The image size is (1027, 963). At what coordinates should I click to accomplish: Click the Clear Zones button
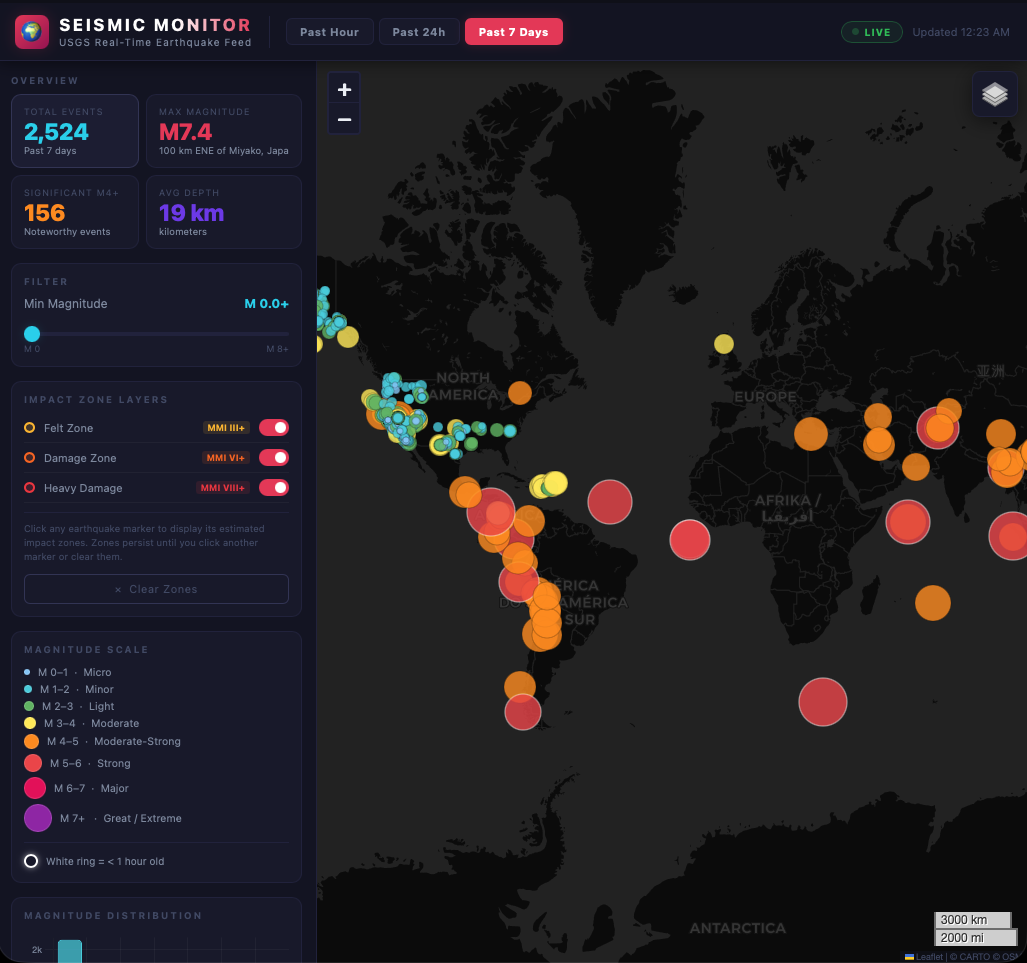pos(156,589)
